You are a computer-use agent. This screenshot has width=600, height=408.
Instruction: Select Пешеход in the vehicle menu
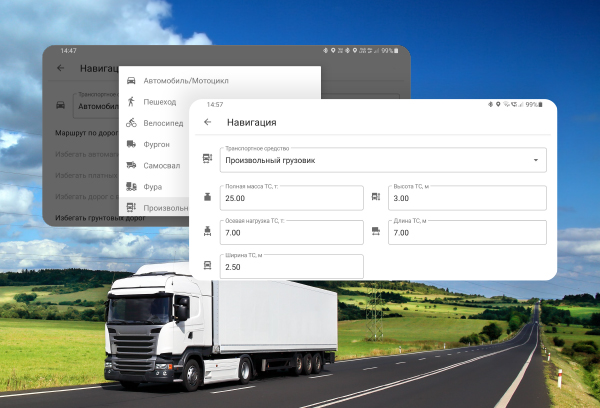point(160,102)
